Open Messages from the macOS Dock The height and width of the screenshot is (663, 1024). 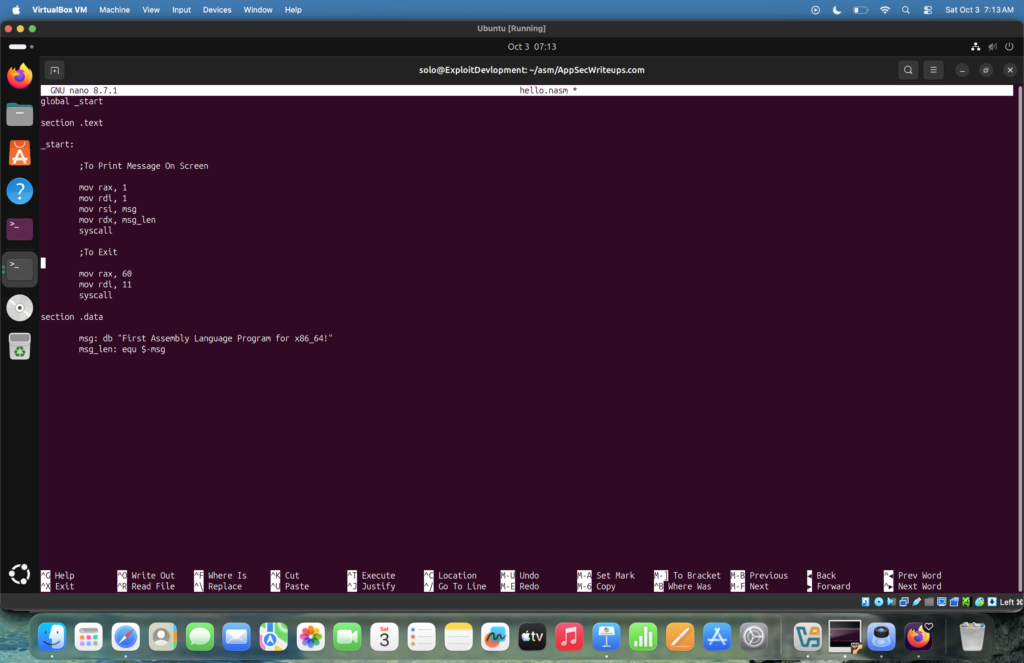199,636
